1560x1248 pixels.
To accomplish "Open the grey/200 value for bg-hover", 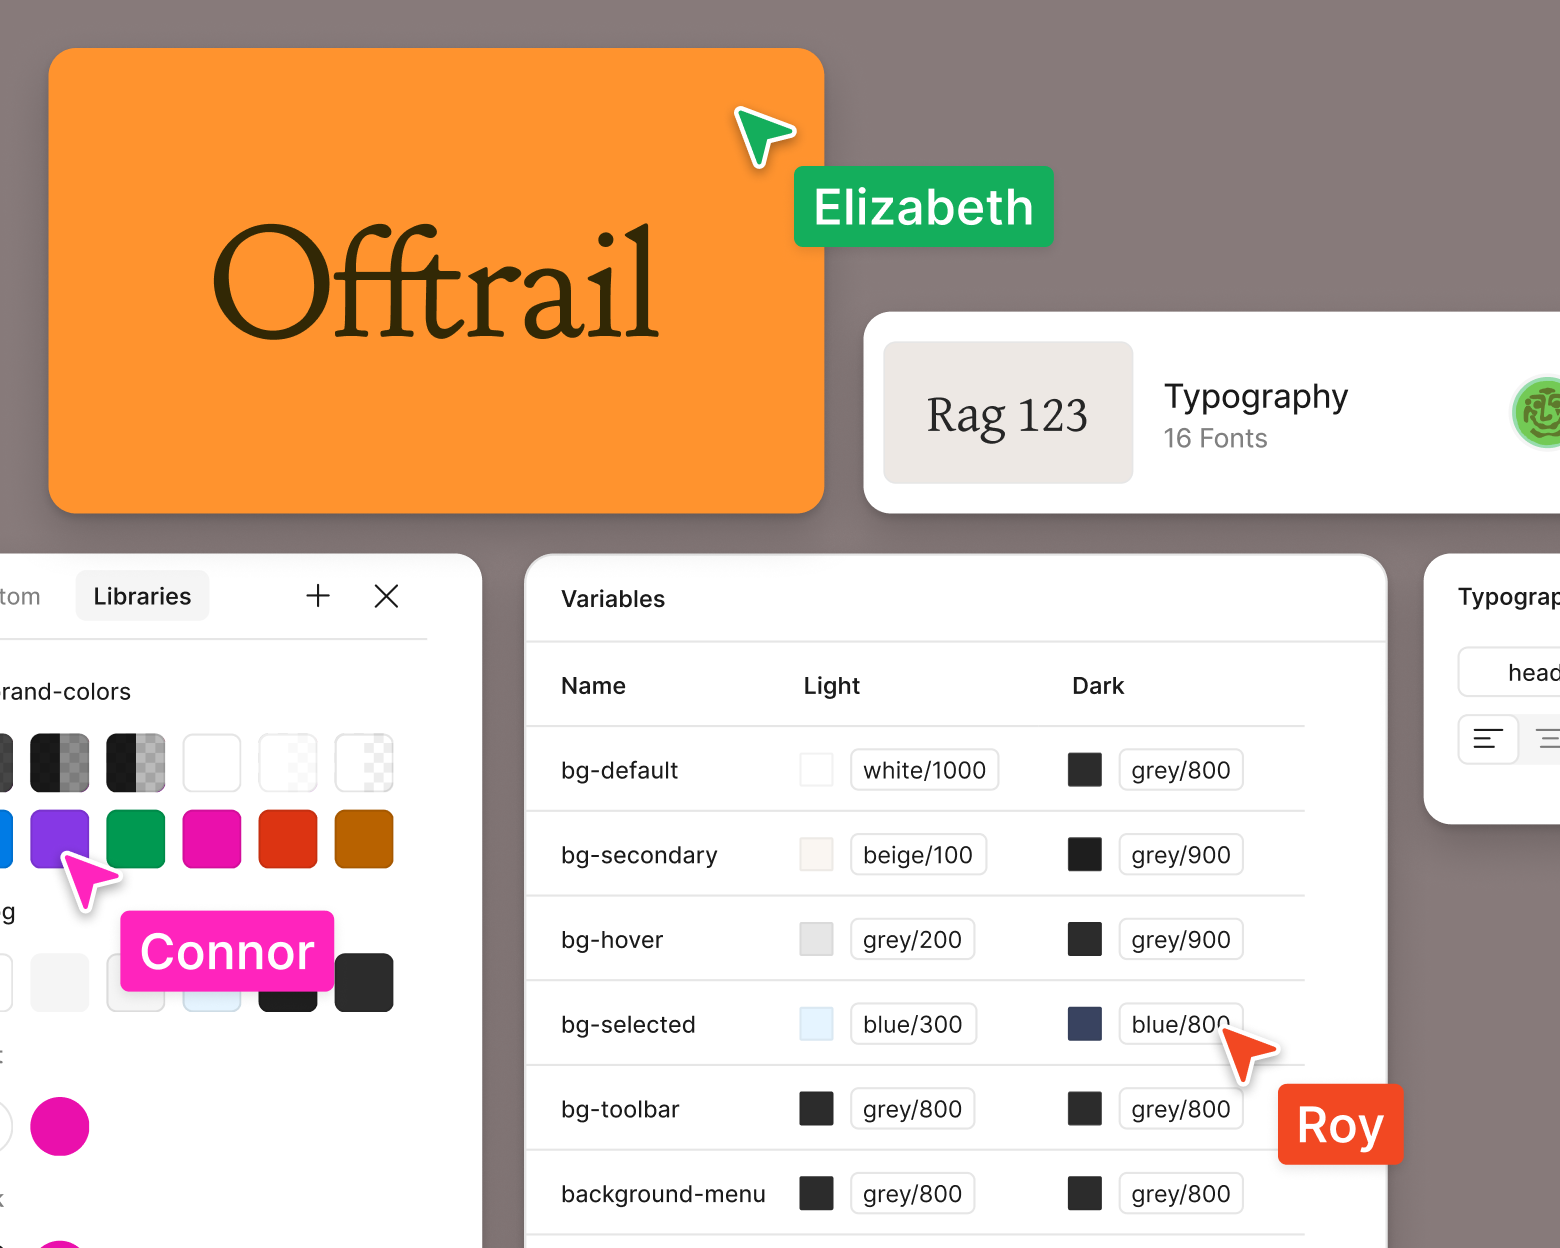I will [x=913, y=940].
